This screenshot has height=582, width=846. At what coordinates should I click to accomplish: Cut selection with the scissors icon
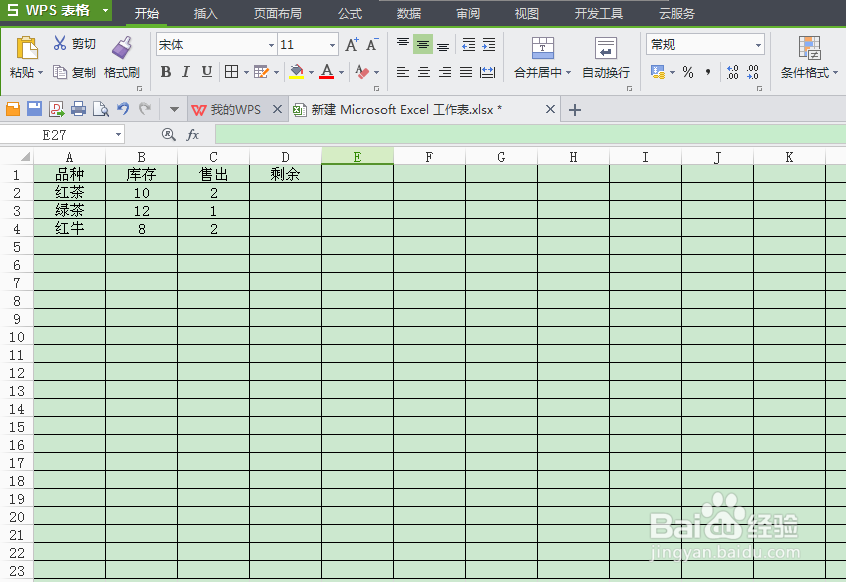60,43
